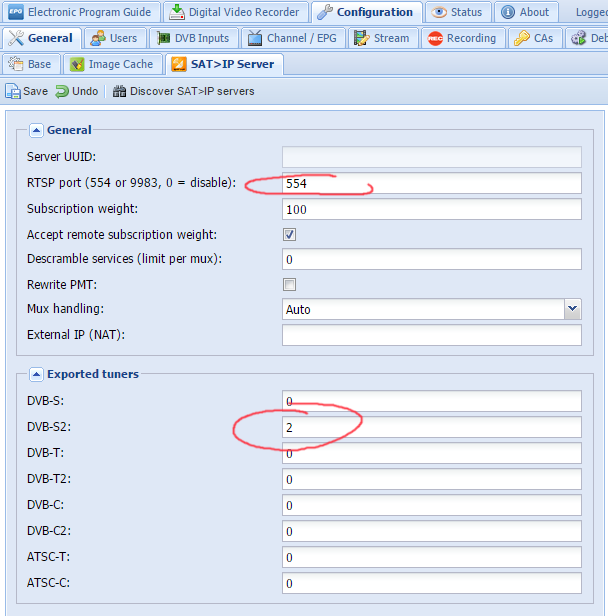Click the External IP (NAT) field
Screen dimensions: 608x616
(431, 335)
